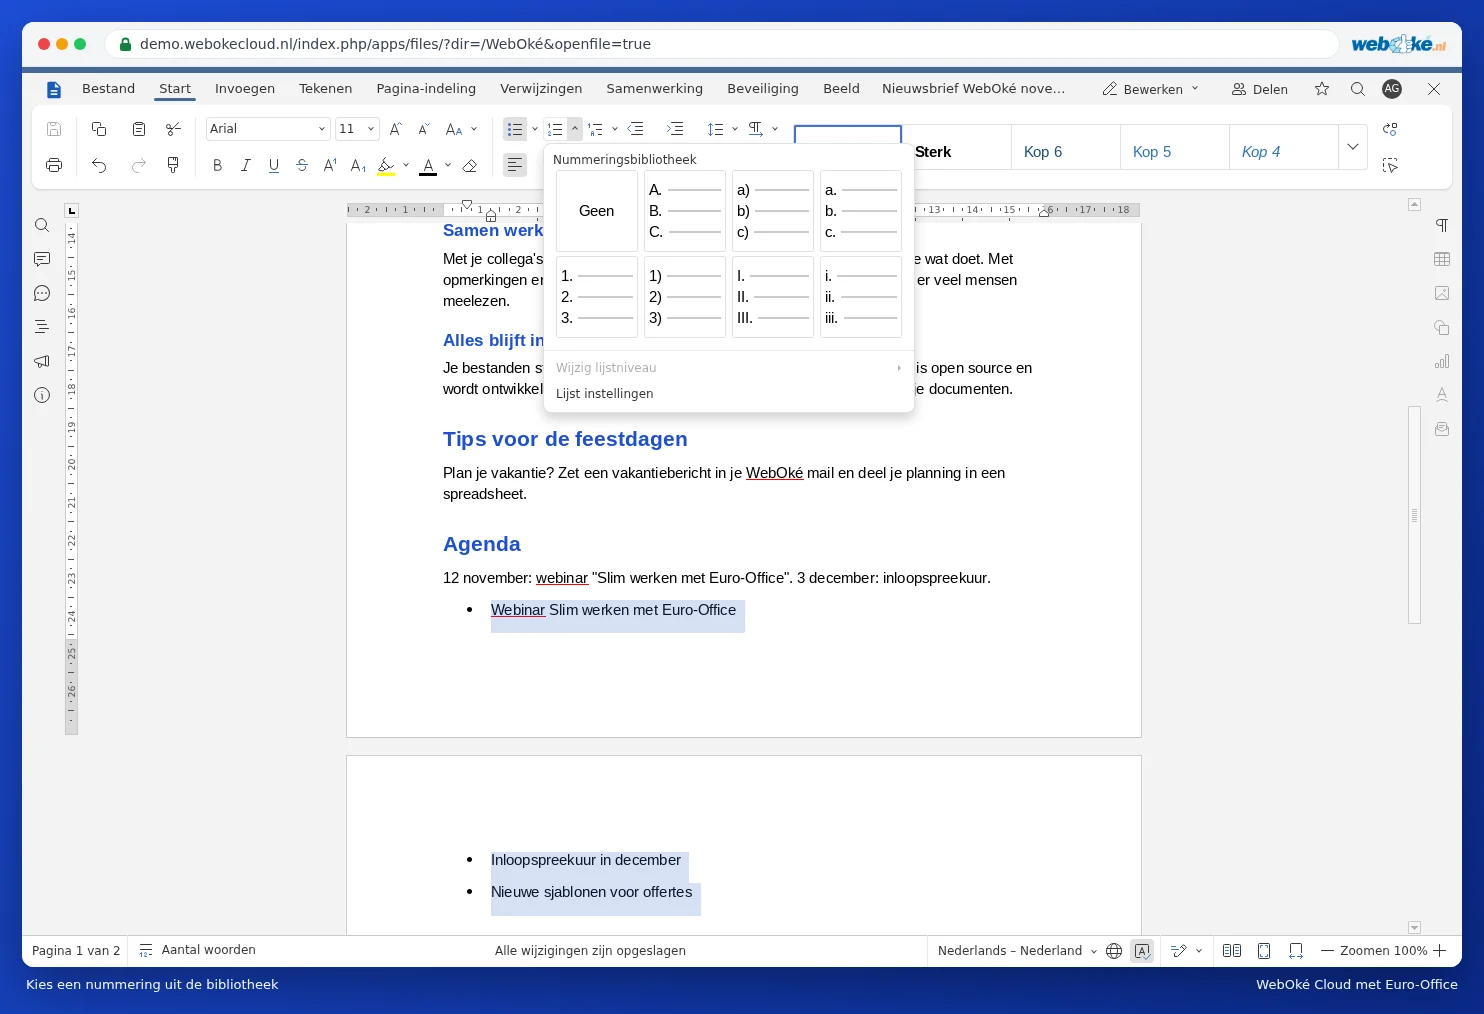Open the search sidebar with the magnifier
The width and height of the screenshot is (1484, 1014).
pos(42,225)
